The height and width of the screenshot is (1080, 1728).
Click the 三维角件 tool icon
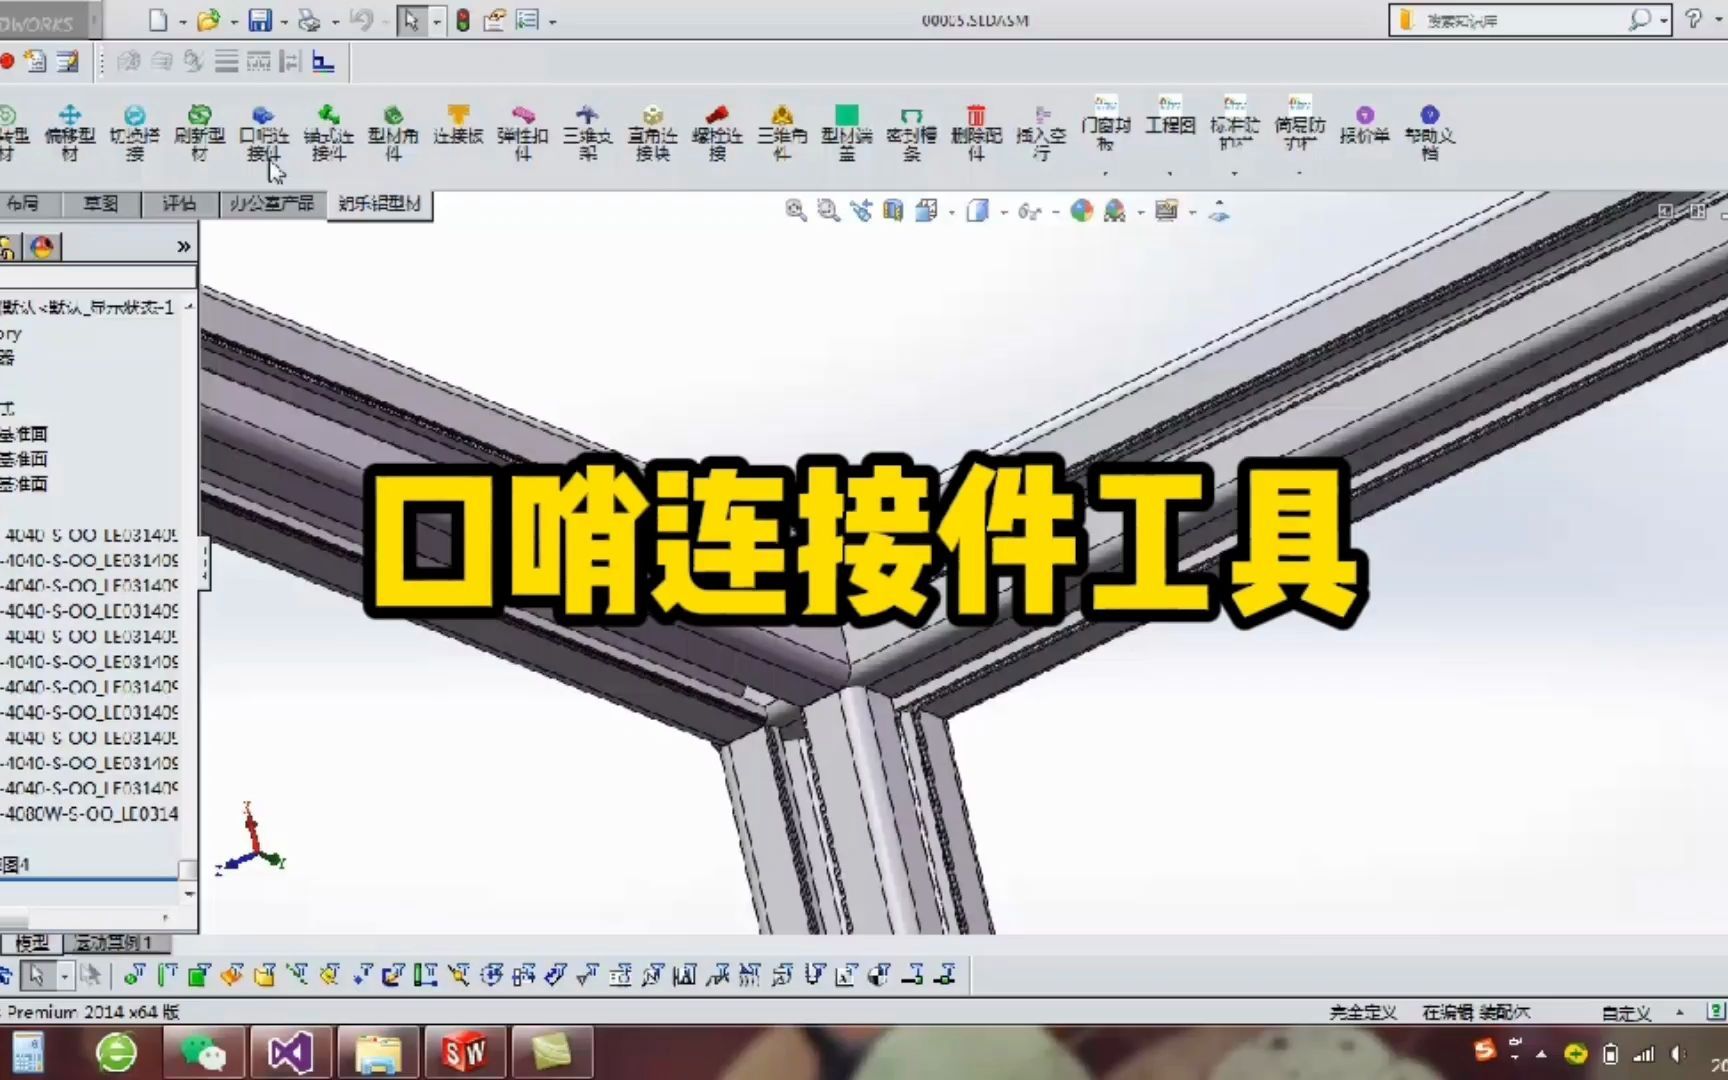tap(782, 134)
